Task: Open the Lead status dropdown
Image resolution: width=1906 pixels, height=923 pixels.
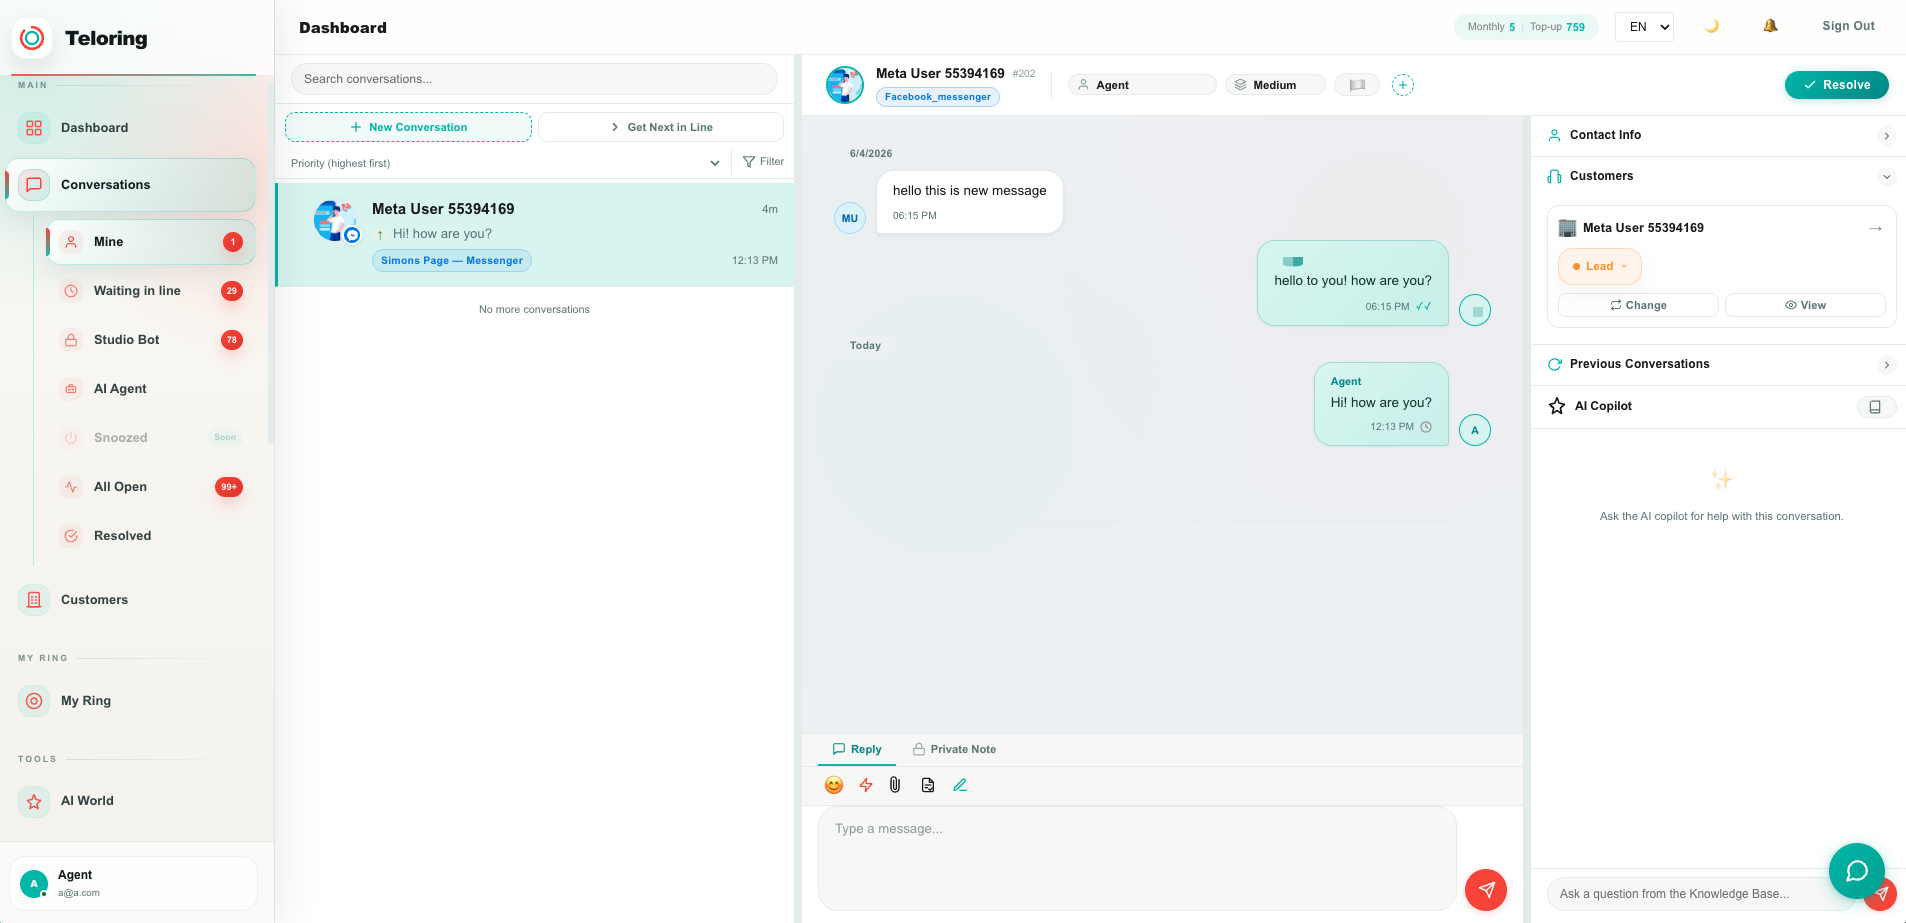Action: click(1600, 266)
